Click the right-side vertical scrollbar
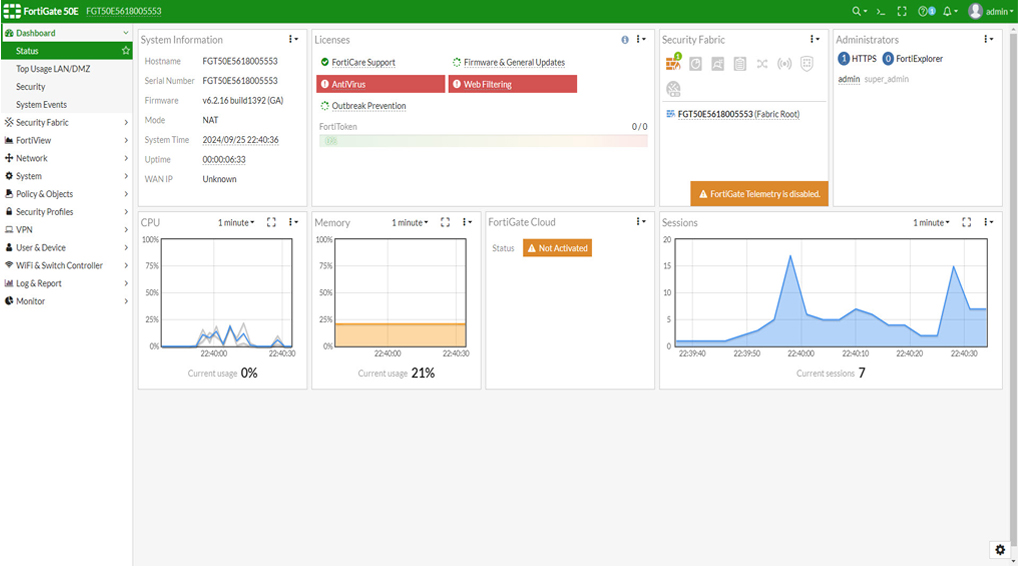1018x566 pixels. point(1013,292)
